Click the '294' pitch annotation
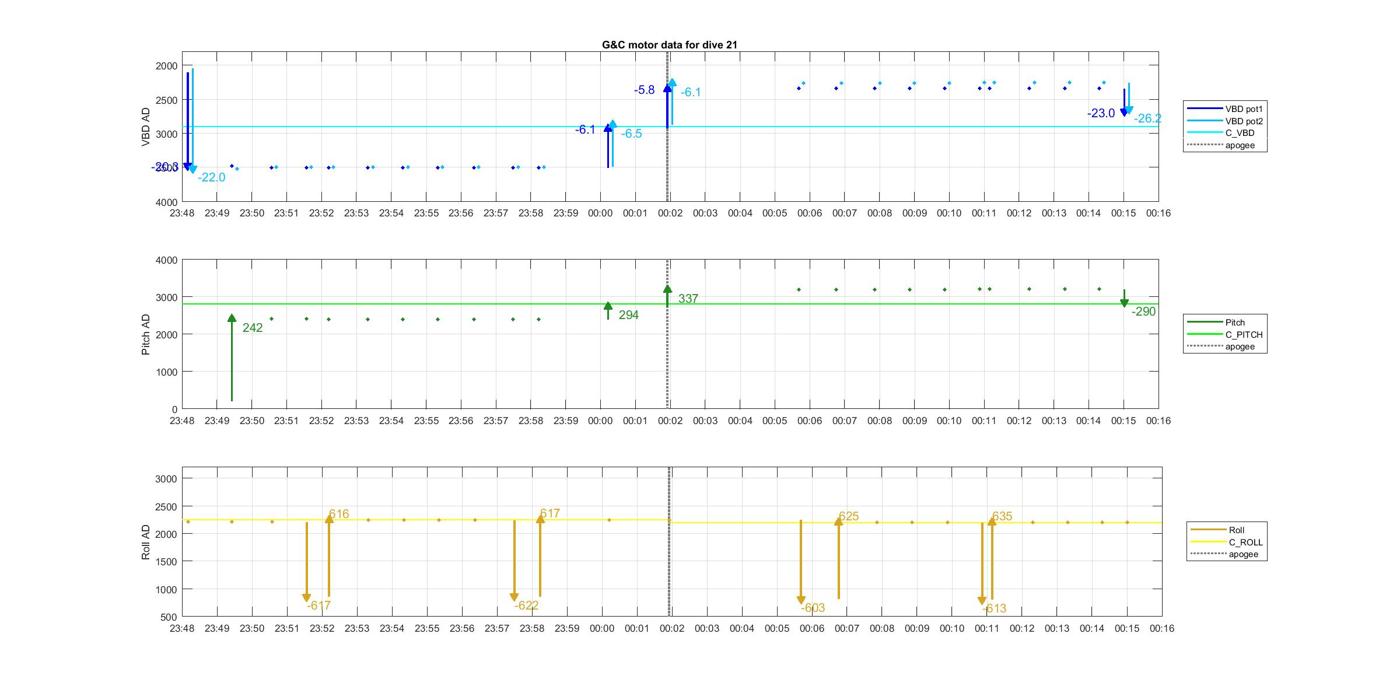This screenshot has width=1400, height=693. point(628,315)
